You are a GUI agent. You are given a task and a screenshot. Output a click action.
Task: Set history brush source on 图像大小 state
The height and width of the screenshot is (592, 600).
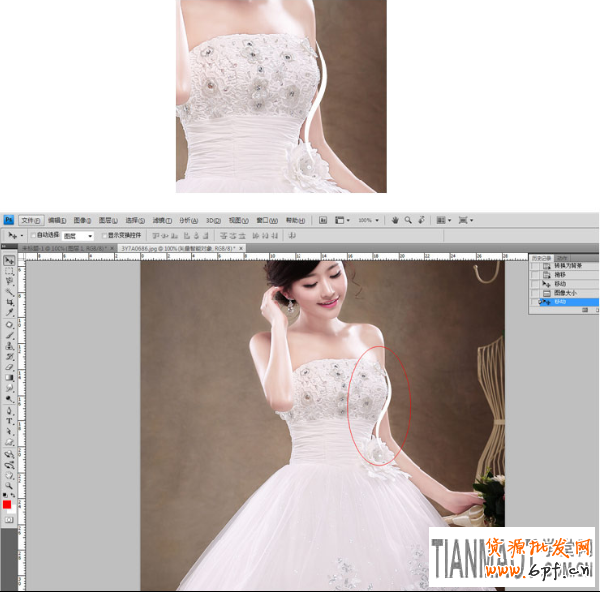pos(533,292)
